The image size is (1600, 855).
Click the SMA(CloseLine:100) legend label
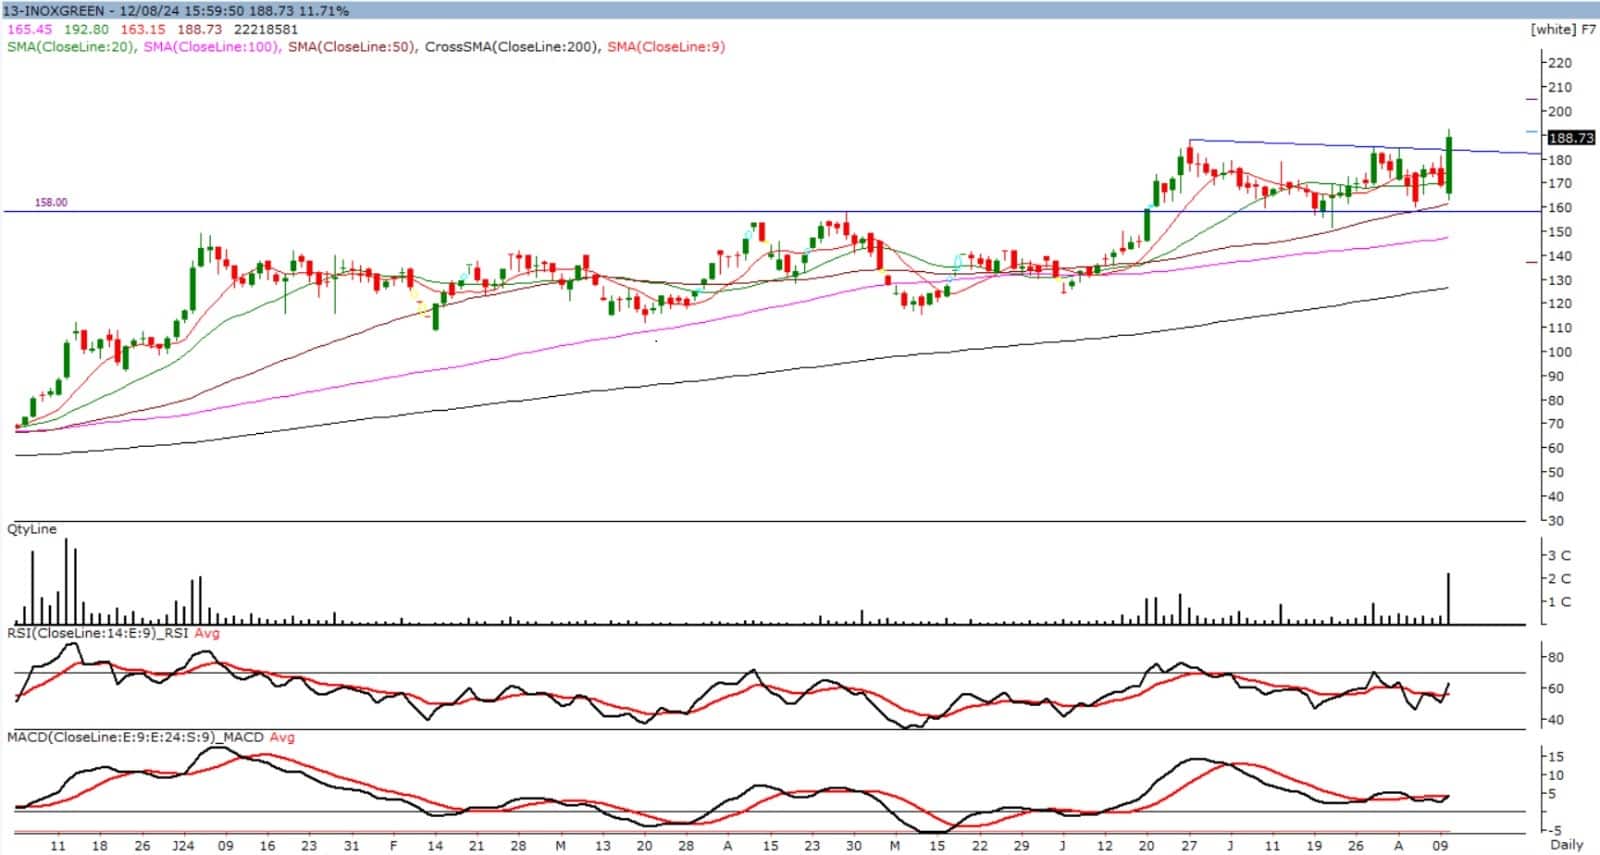pos(211,47)
